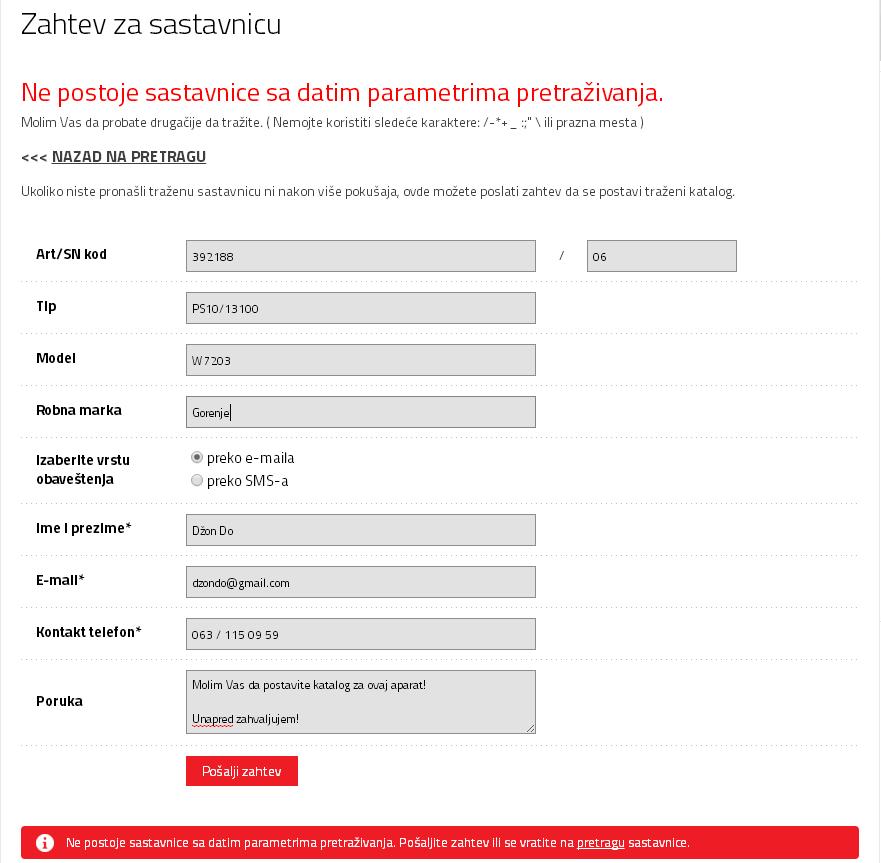
Task: Click the Poruka textarea resize handle
Action: [x=530, y=728]
